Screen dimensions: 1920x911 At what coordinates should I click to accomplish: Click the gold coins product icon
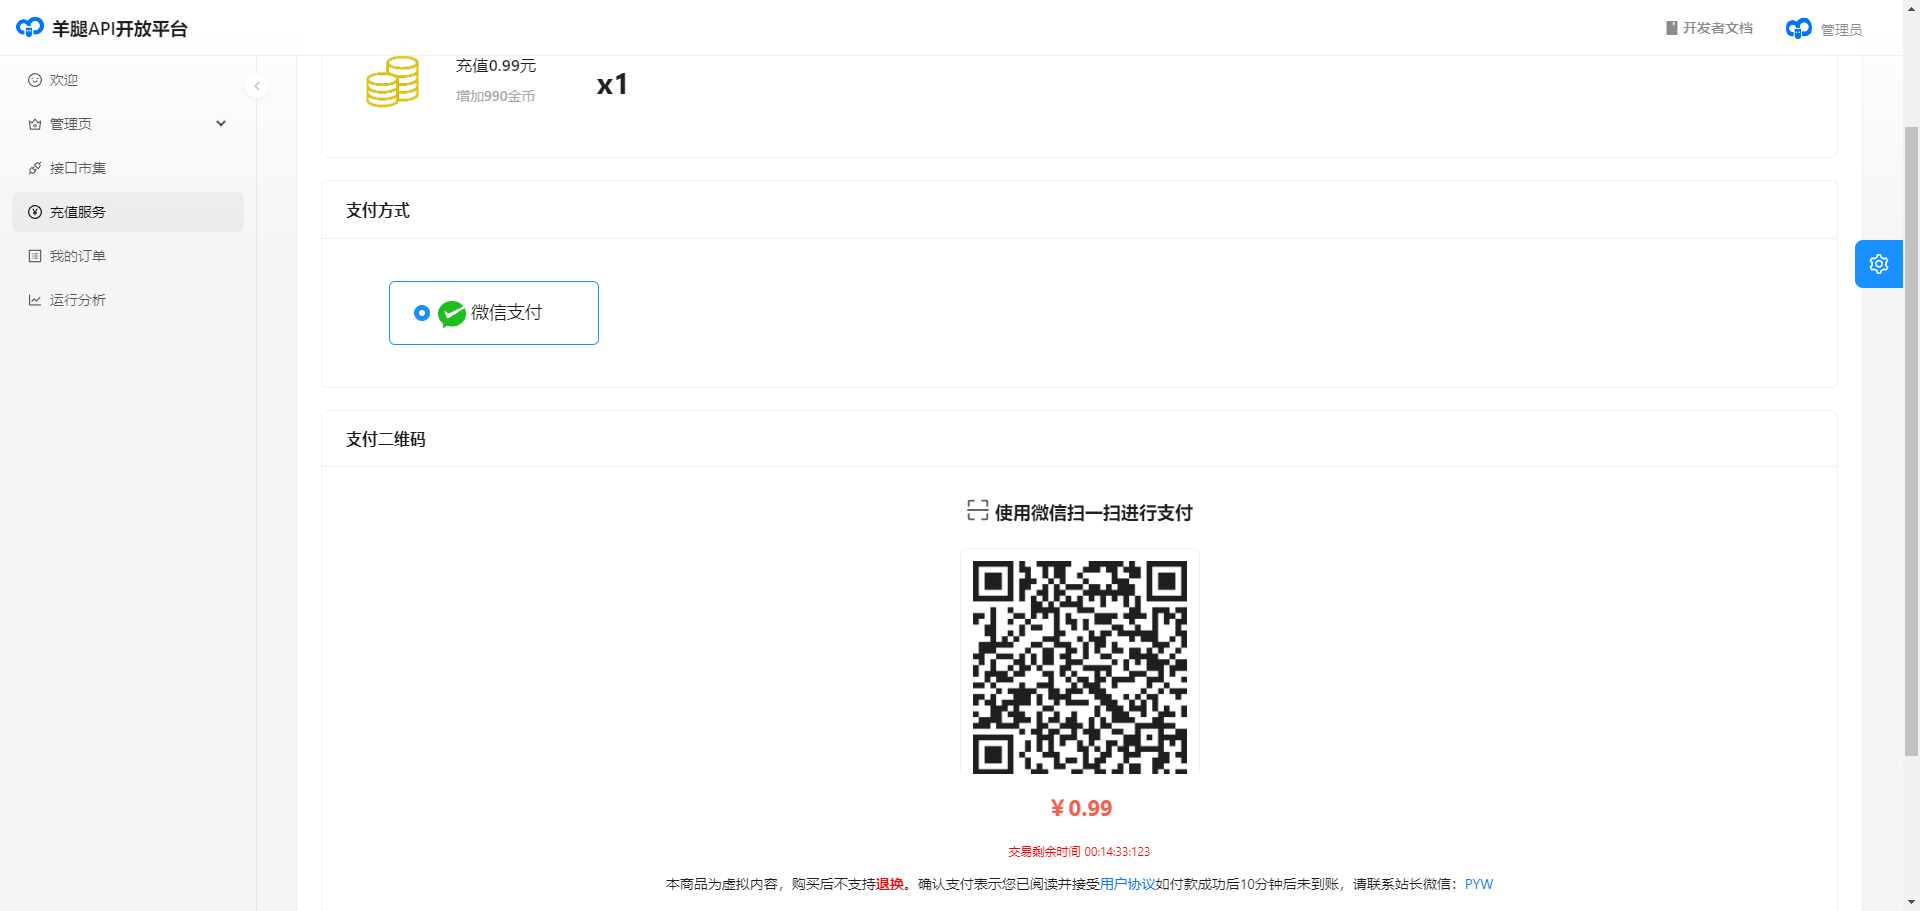tap(392, 83)
